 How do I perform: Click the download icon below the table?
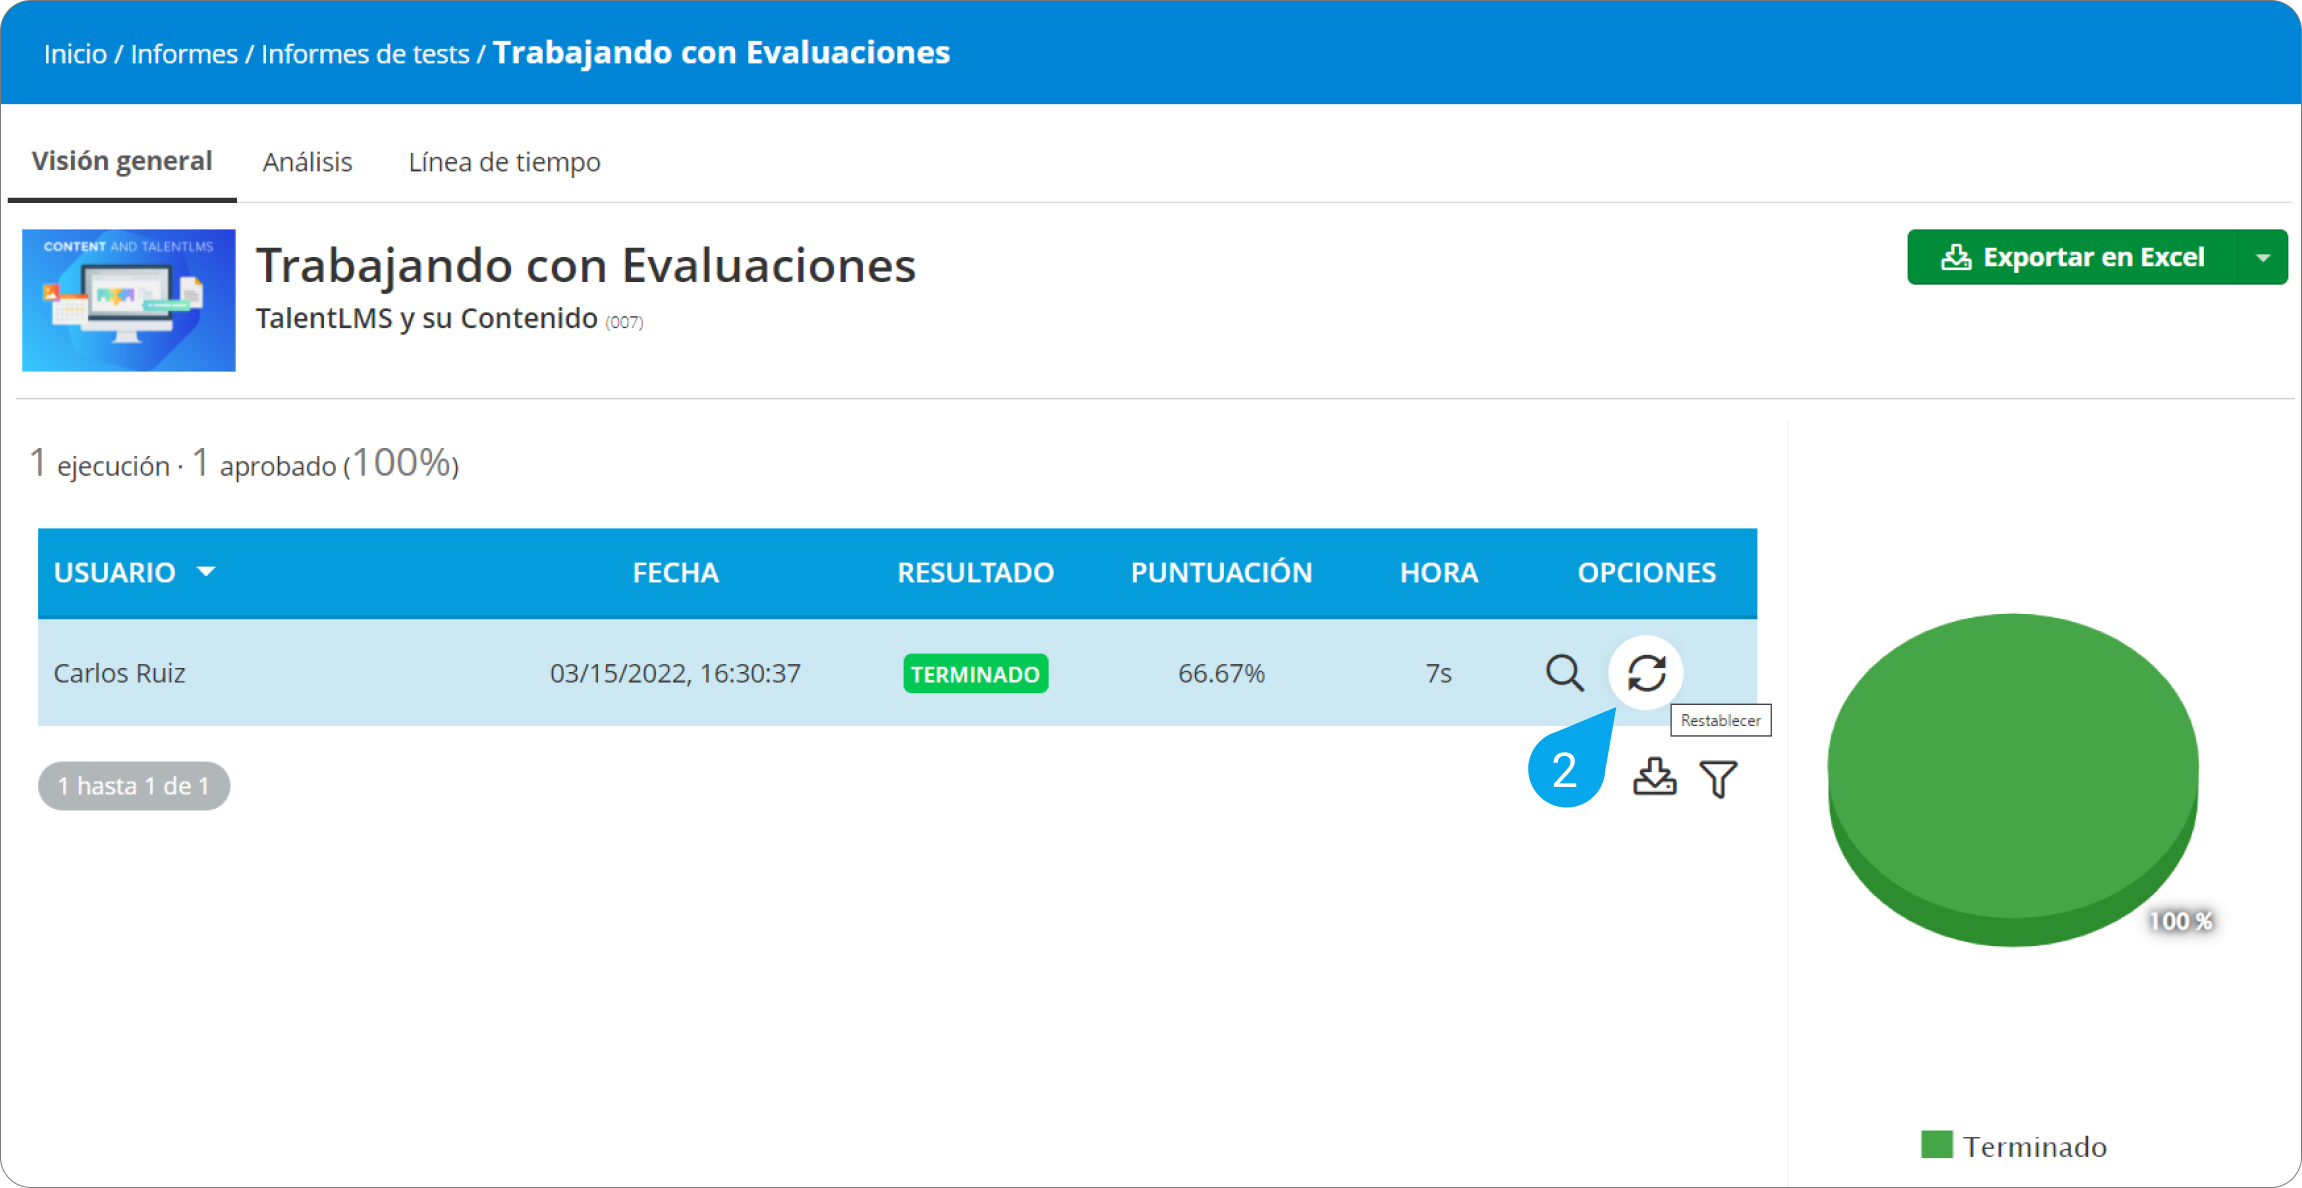(1654, 777)
